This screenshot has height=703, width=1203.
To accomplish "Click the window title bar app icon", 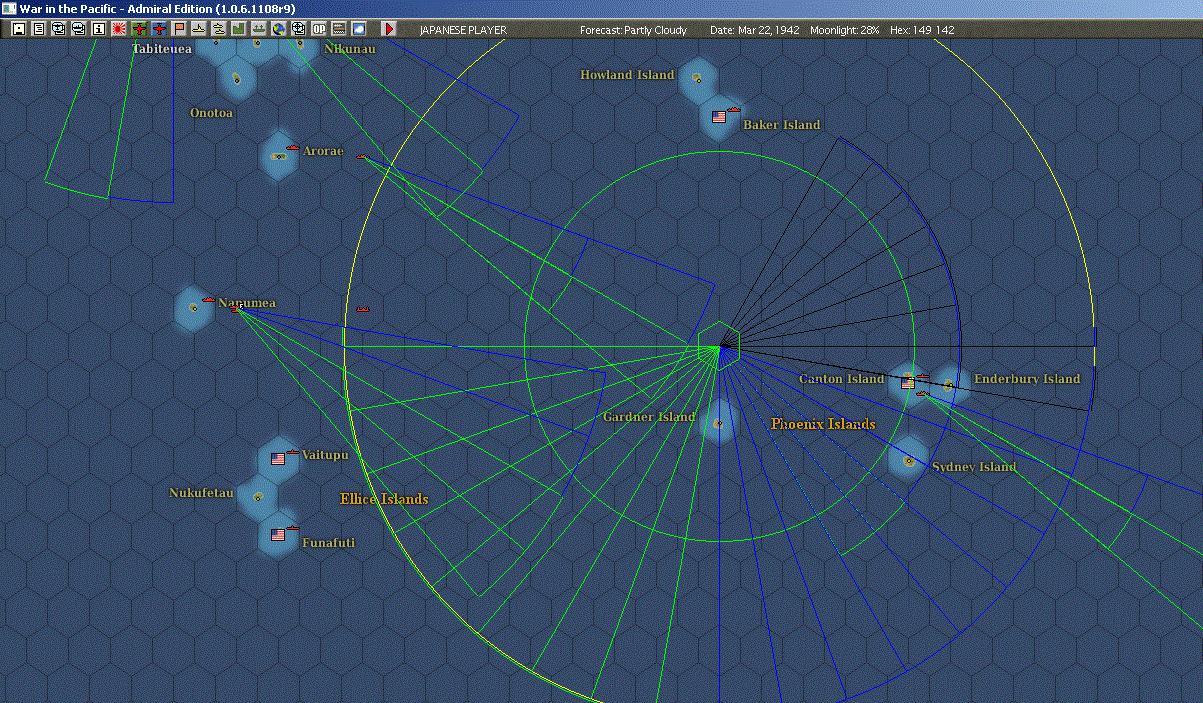I will click(x=9, y=8).
